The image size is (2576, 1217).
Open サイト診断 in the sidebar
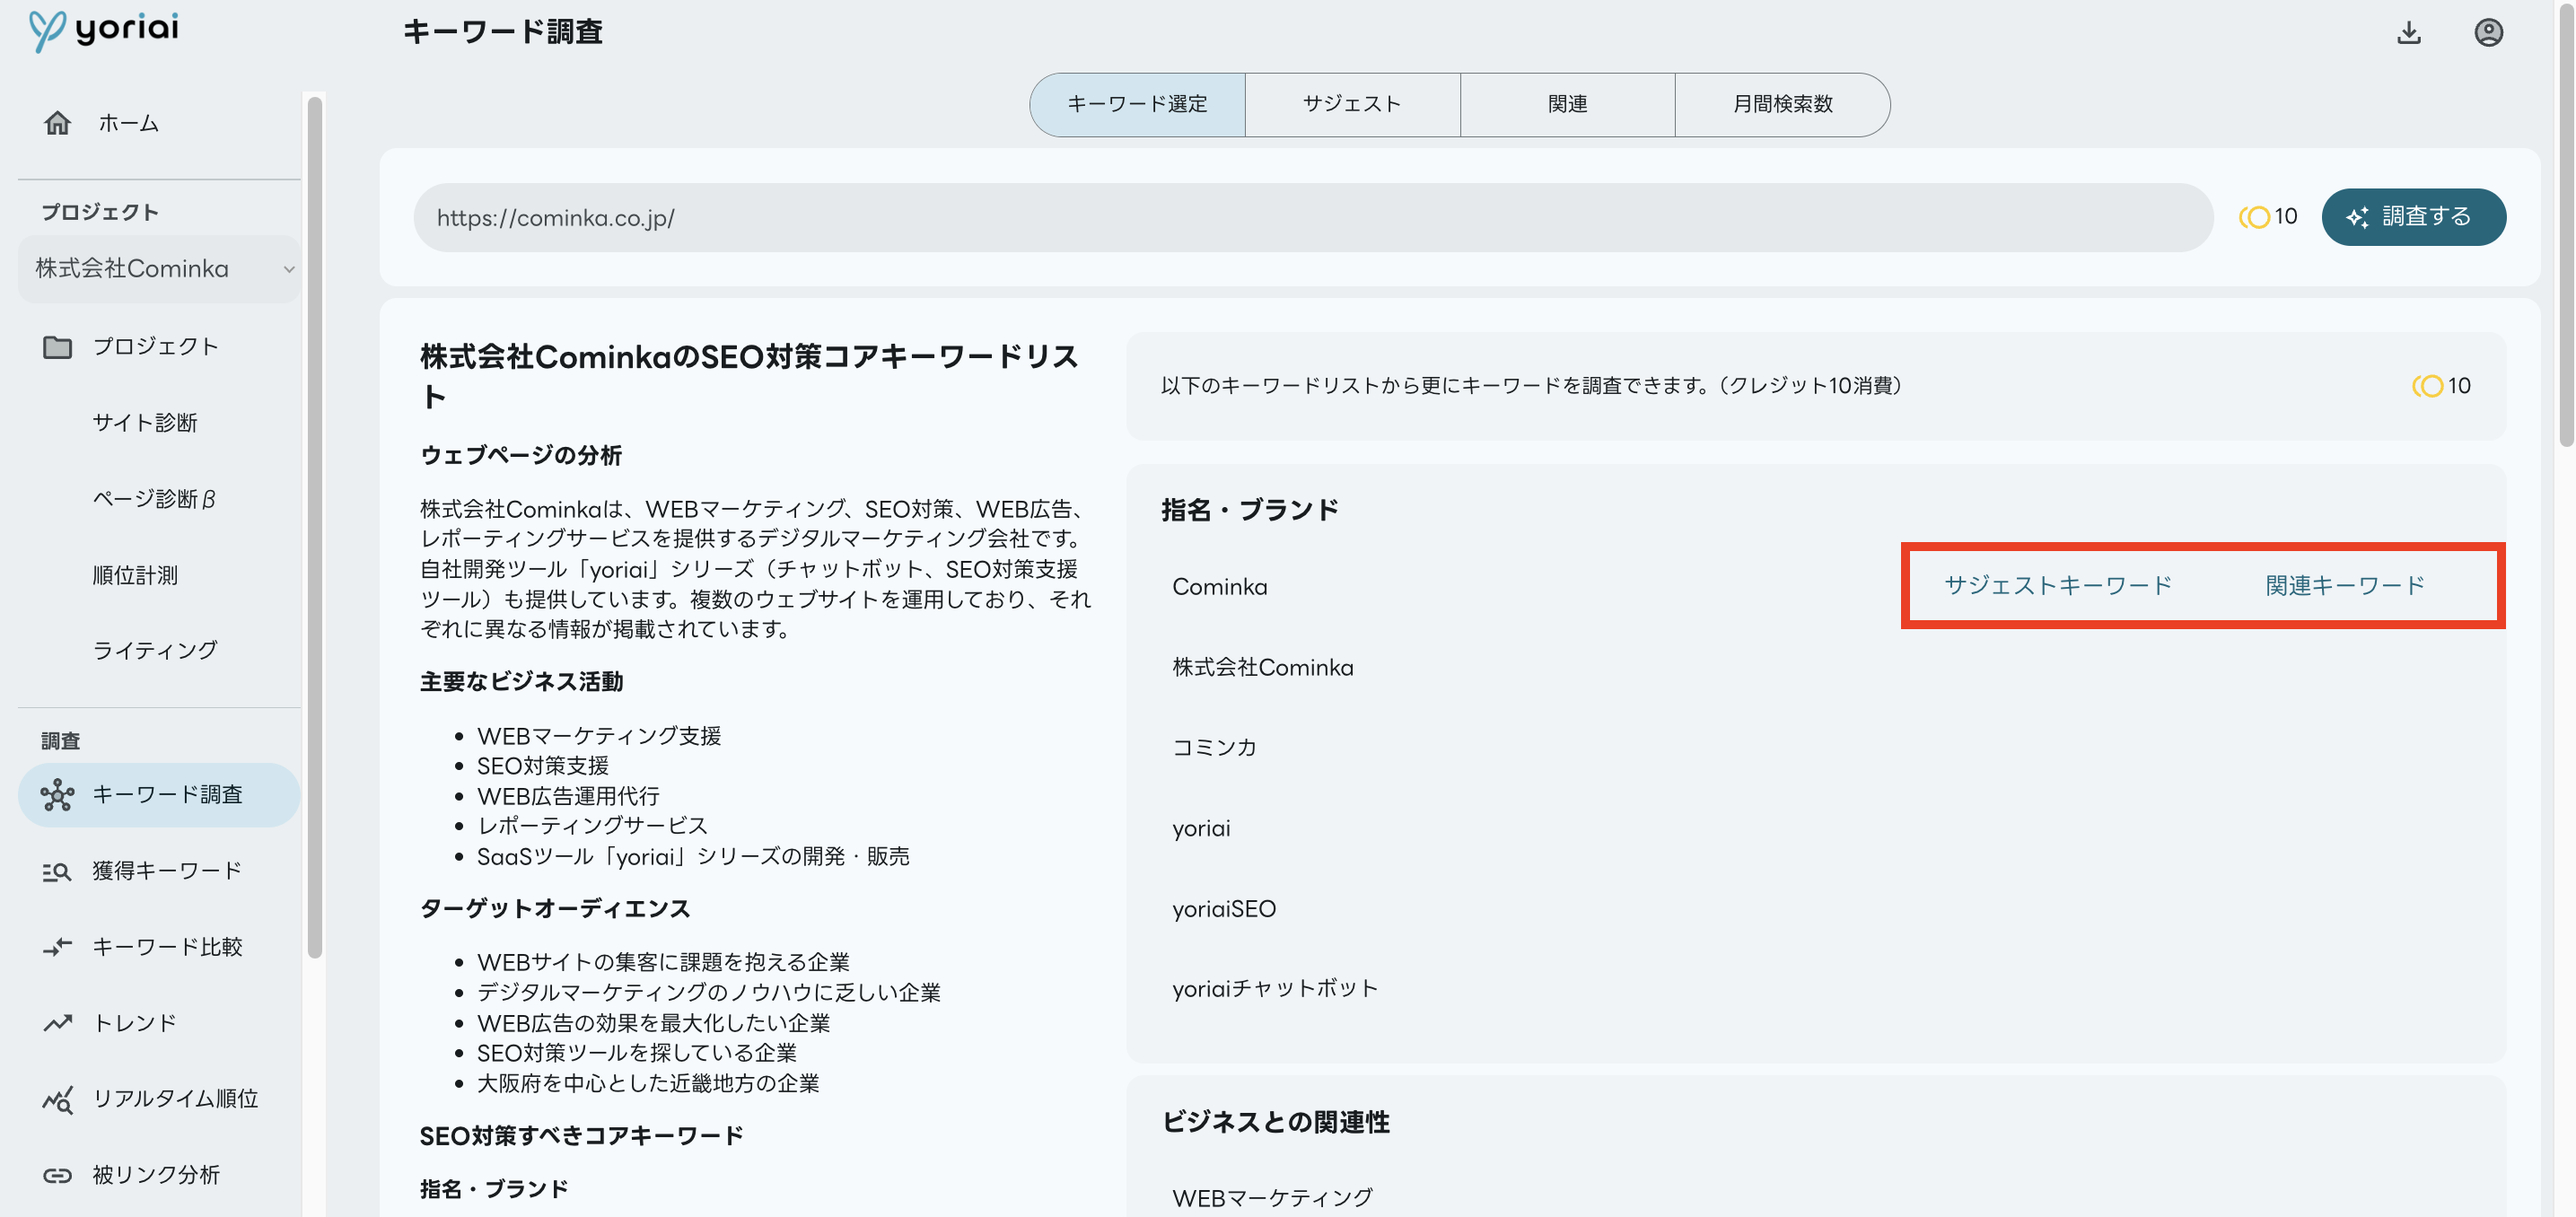145,423
